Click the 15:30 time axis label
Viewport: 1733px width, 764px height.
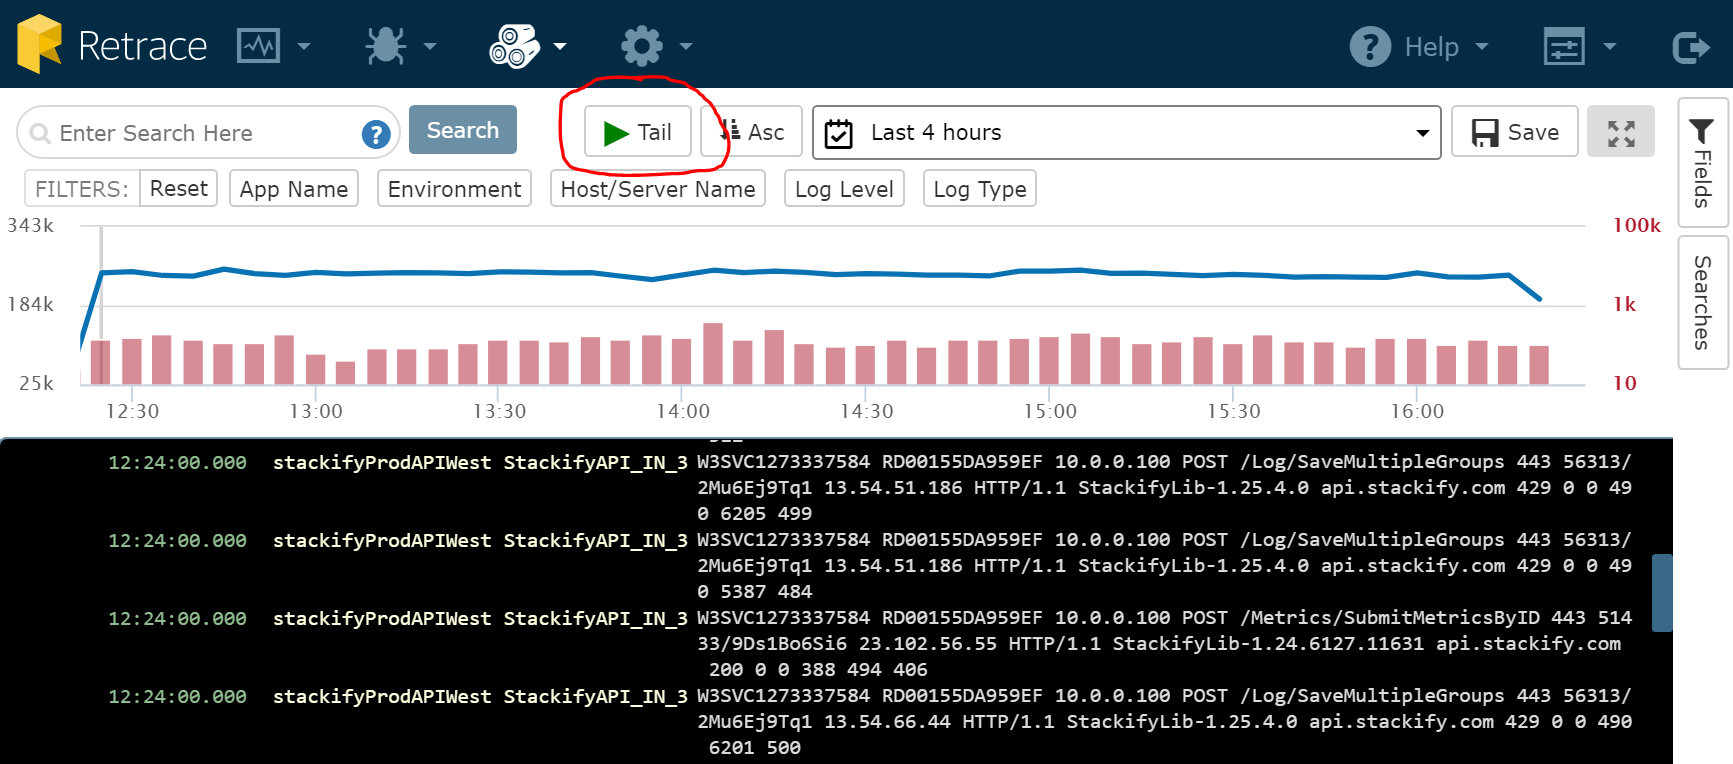tap(1233, 411)
